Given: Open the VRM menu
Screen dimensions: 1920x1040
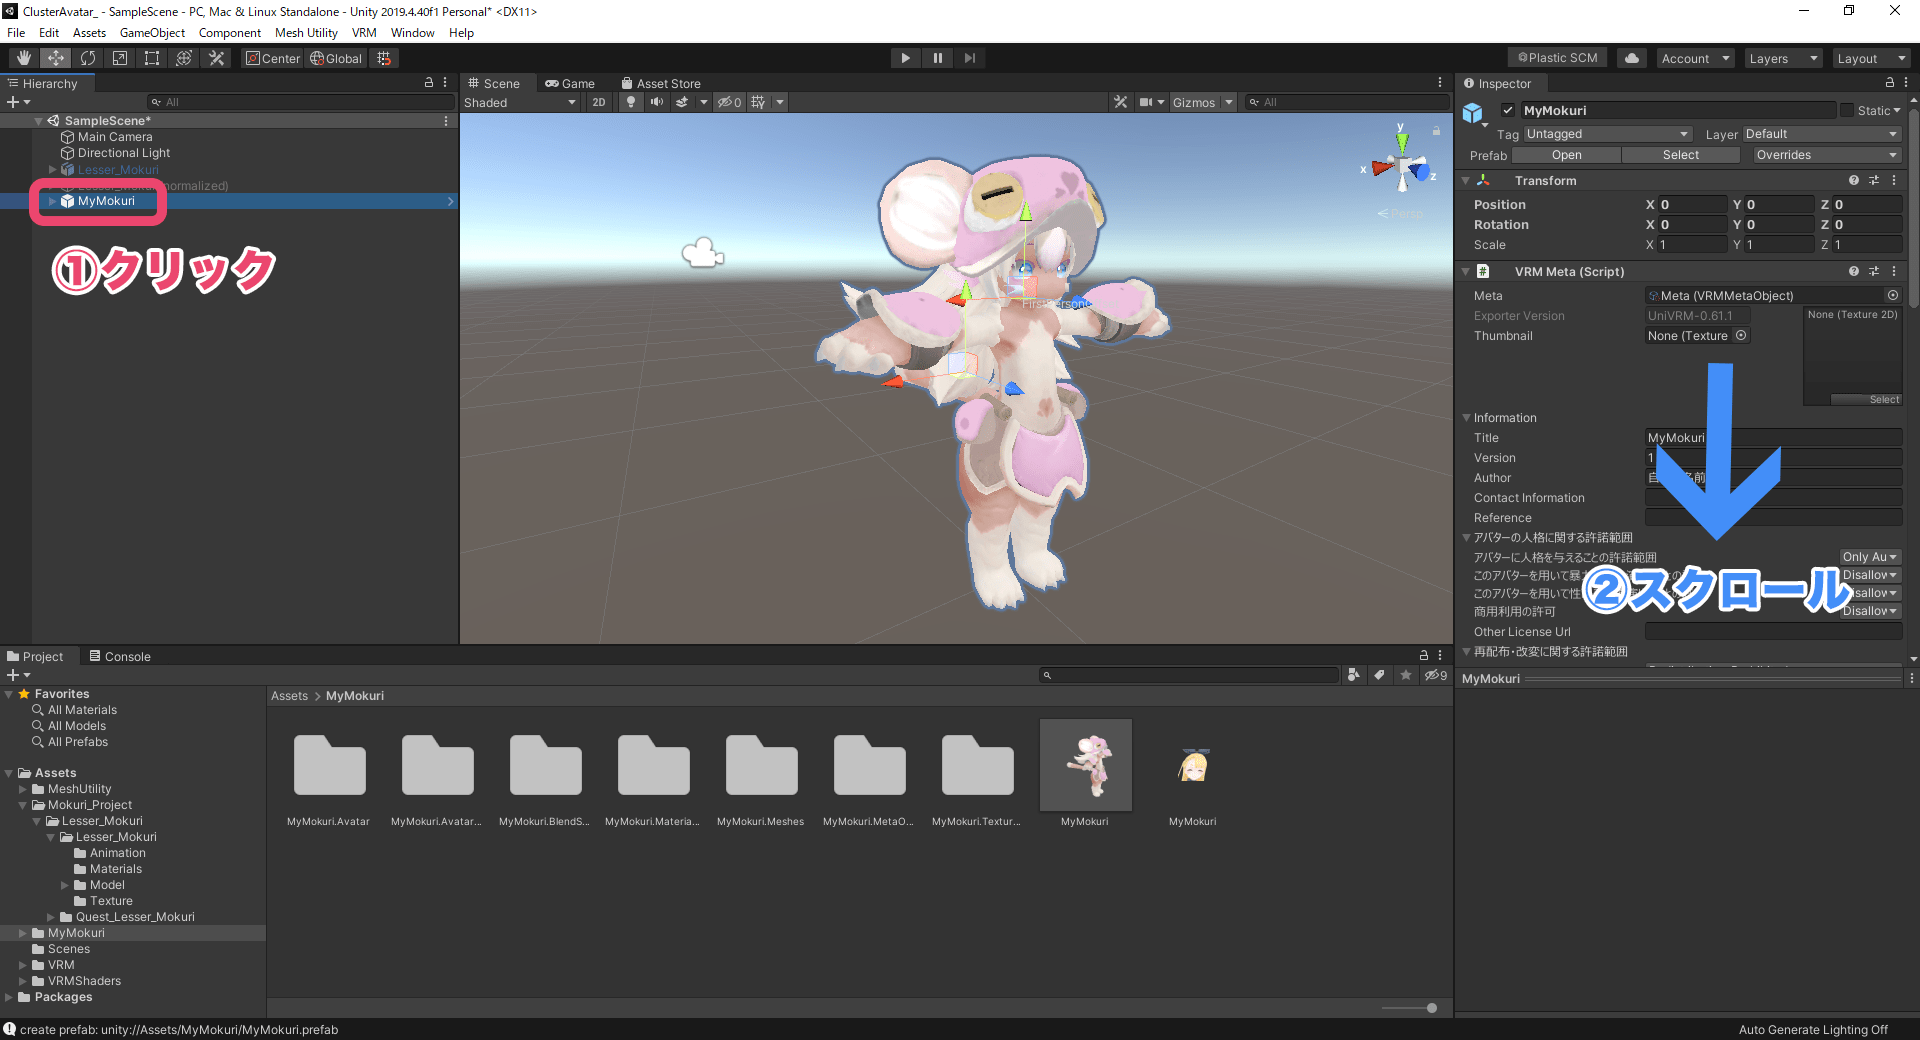Looking at the screenshot, I should pos(364,32).
